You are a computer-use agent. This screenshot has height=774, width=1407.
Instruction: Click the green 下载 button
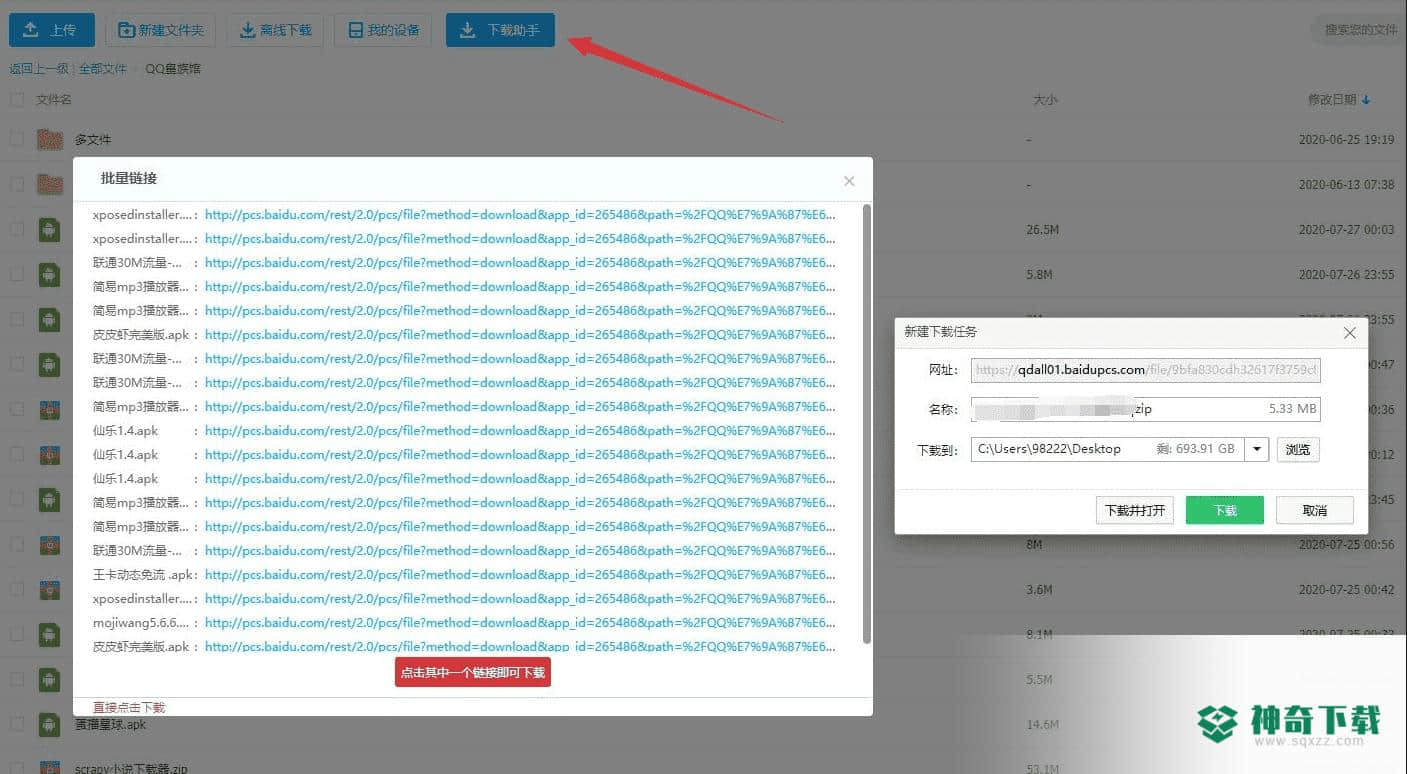(x=1225, y=510)
